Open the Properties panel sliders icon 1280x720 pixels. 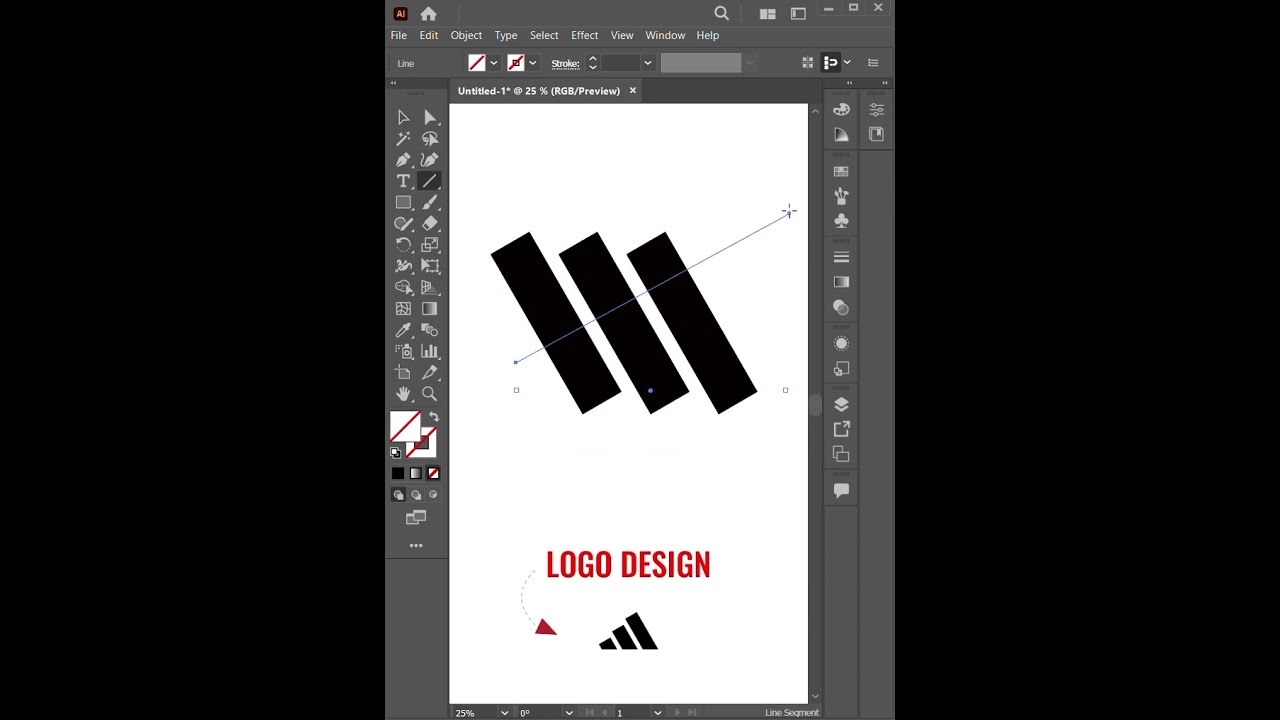click(877, 110)
